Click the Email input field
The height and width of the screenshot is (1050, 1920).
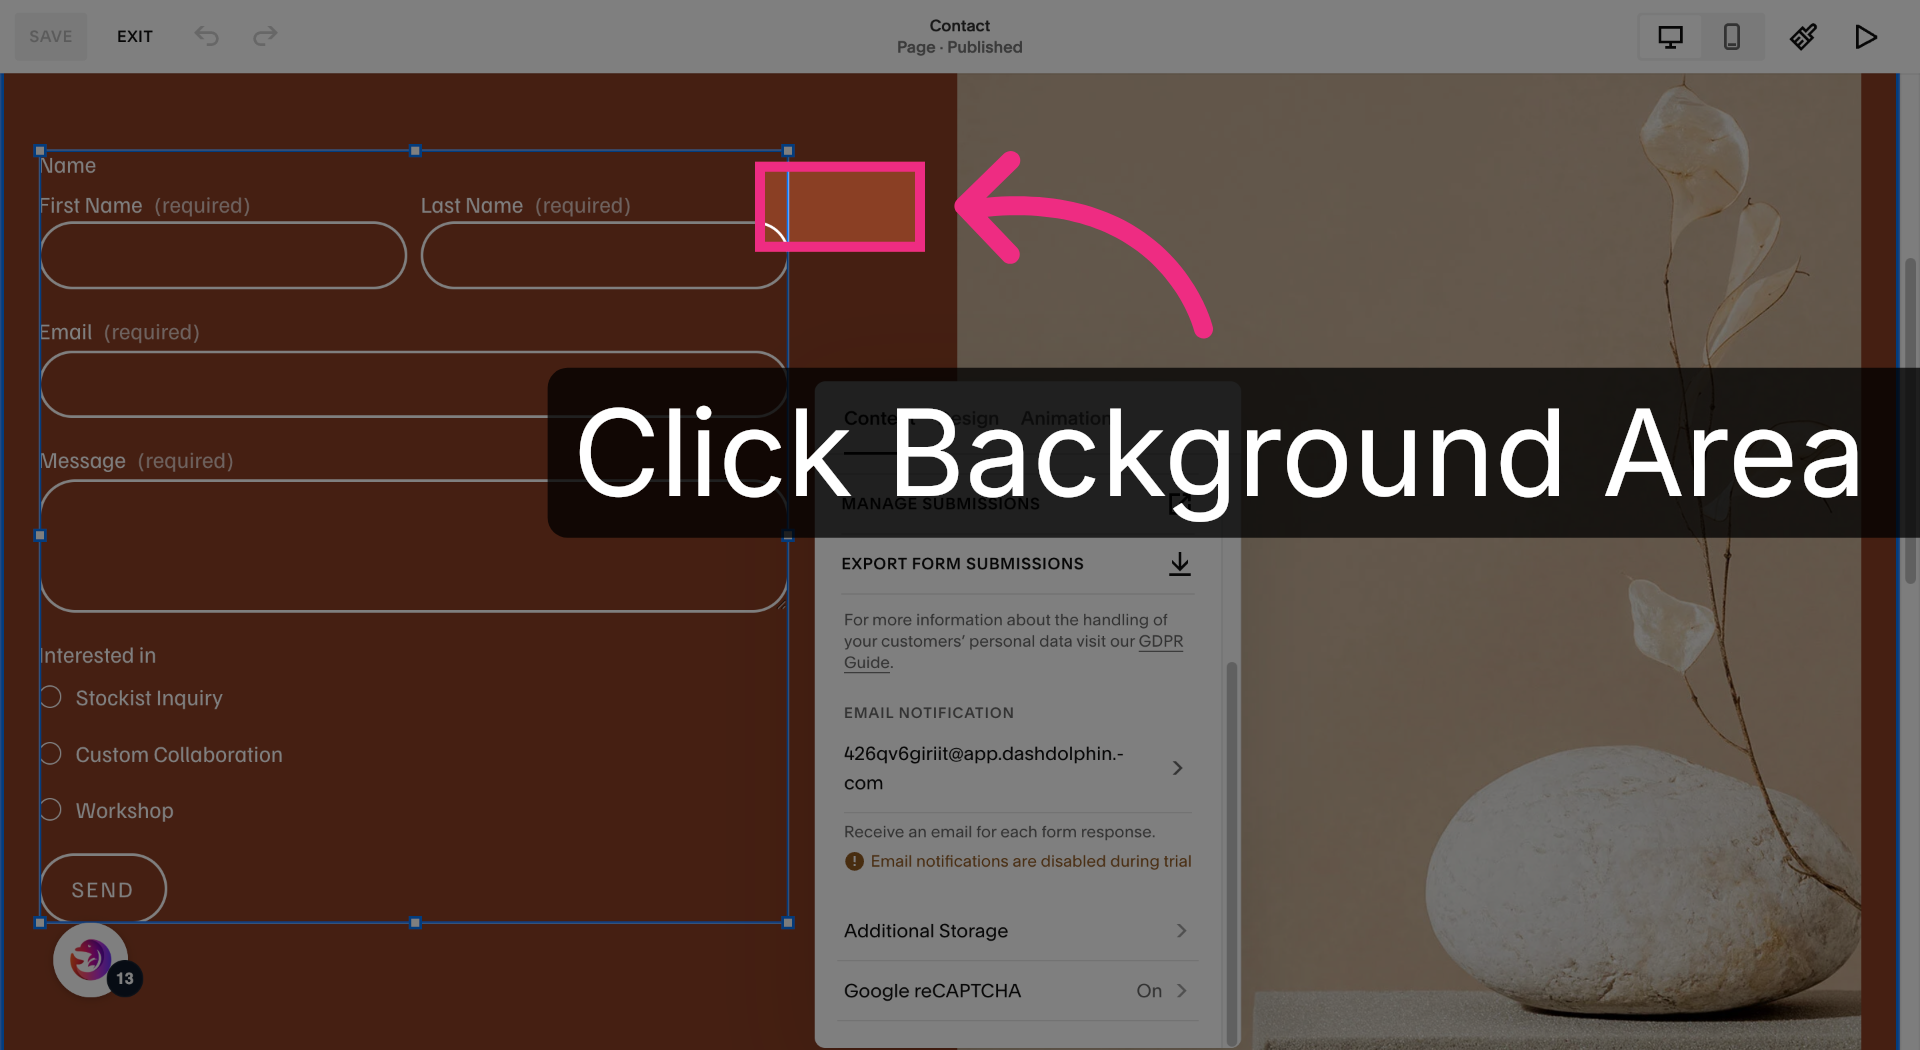pyautogui.click(x=414, y=384)
